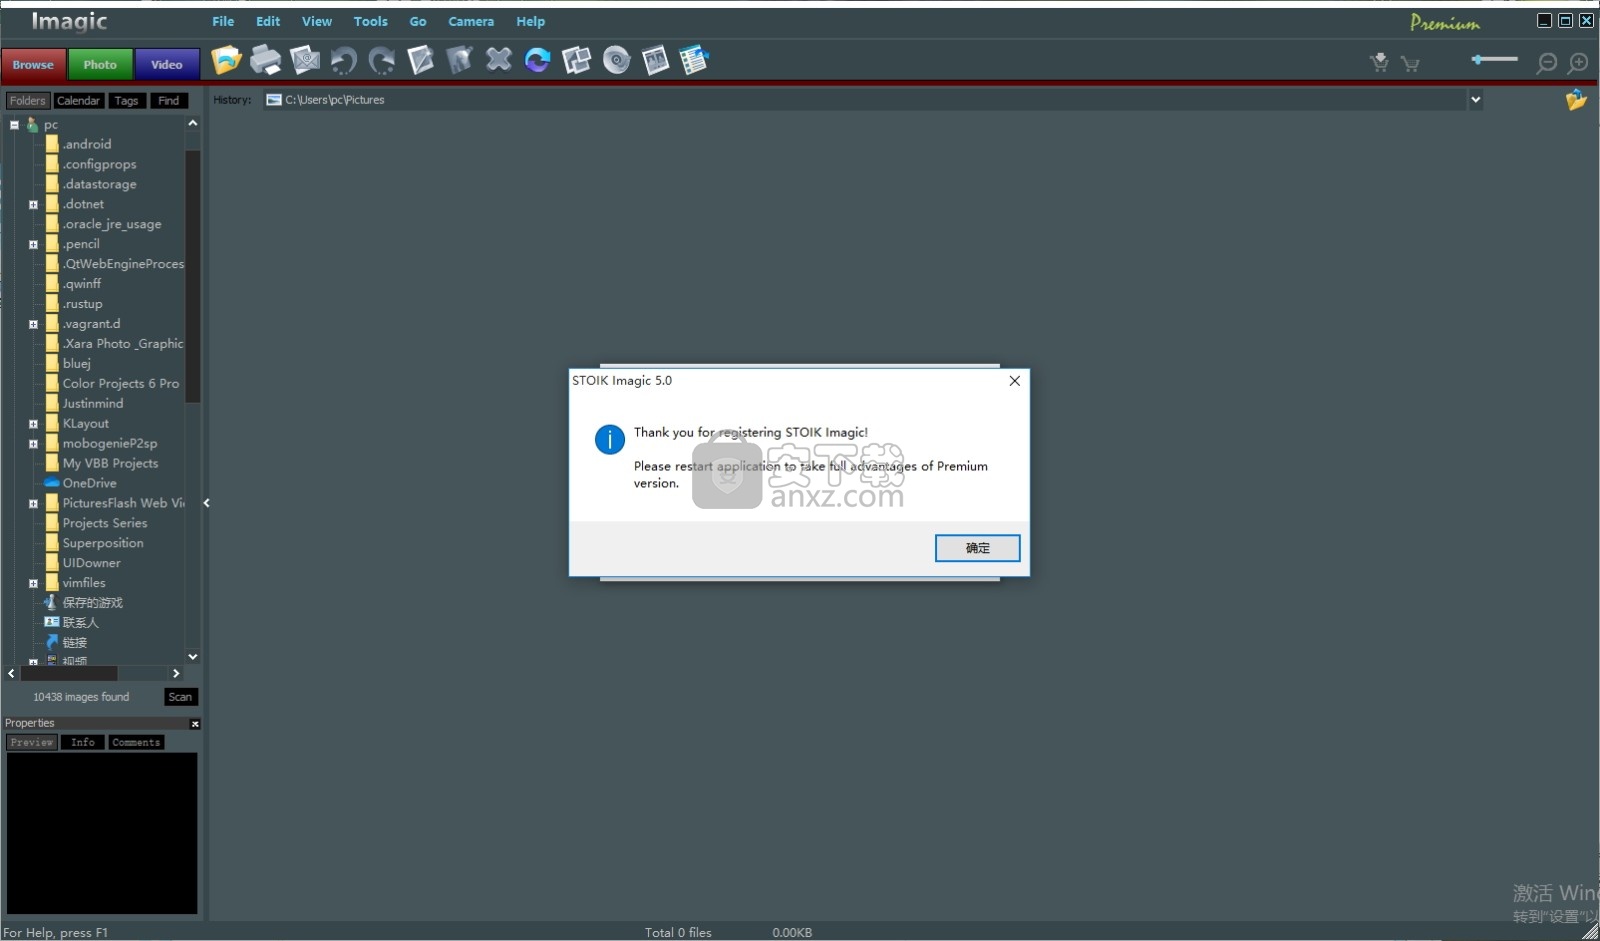Image resolution: width=1600 pixels, height=941 pixels.
Task: Open the File menu
Action: tap(223, 21)
